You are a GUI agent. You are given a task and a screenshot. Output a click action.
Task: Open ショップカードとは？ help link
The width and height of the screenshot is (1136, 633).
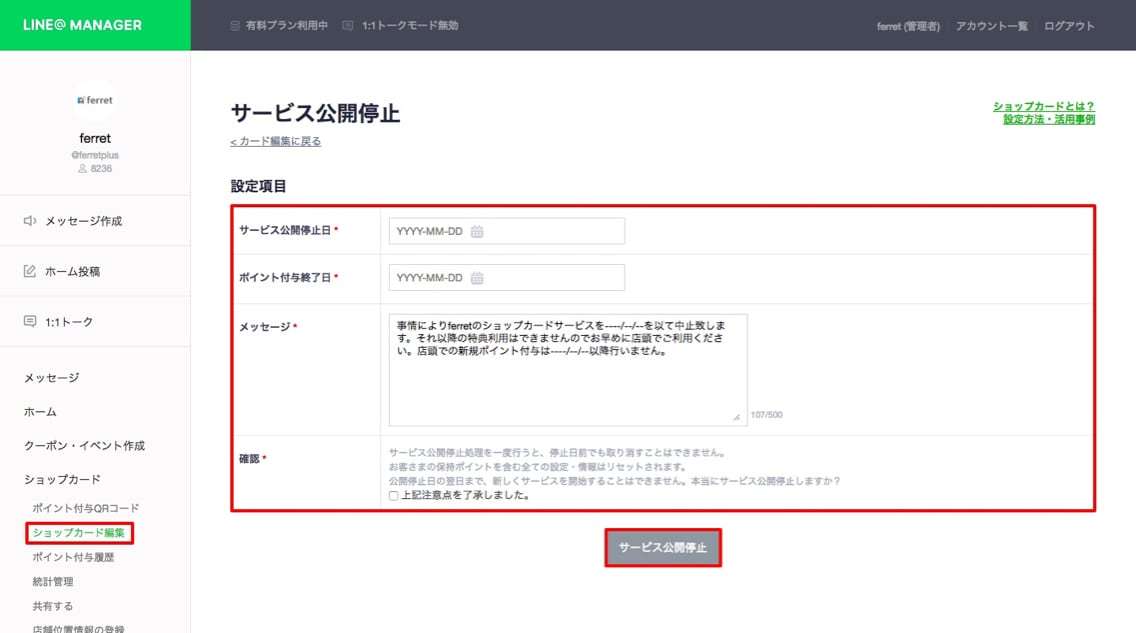1044,106
